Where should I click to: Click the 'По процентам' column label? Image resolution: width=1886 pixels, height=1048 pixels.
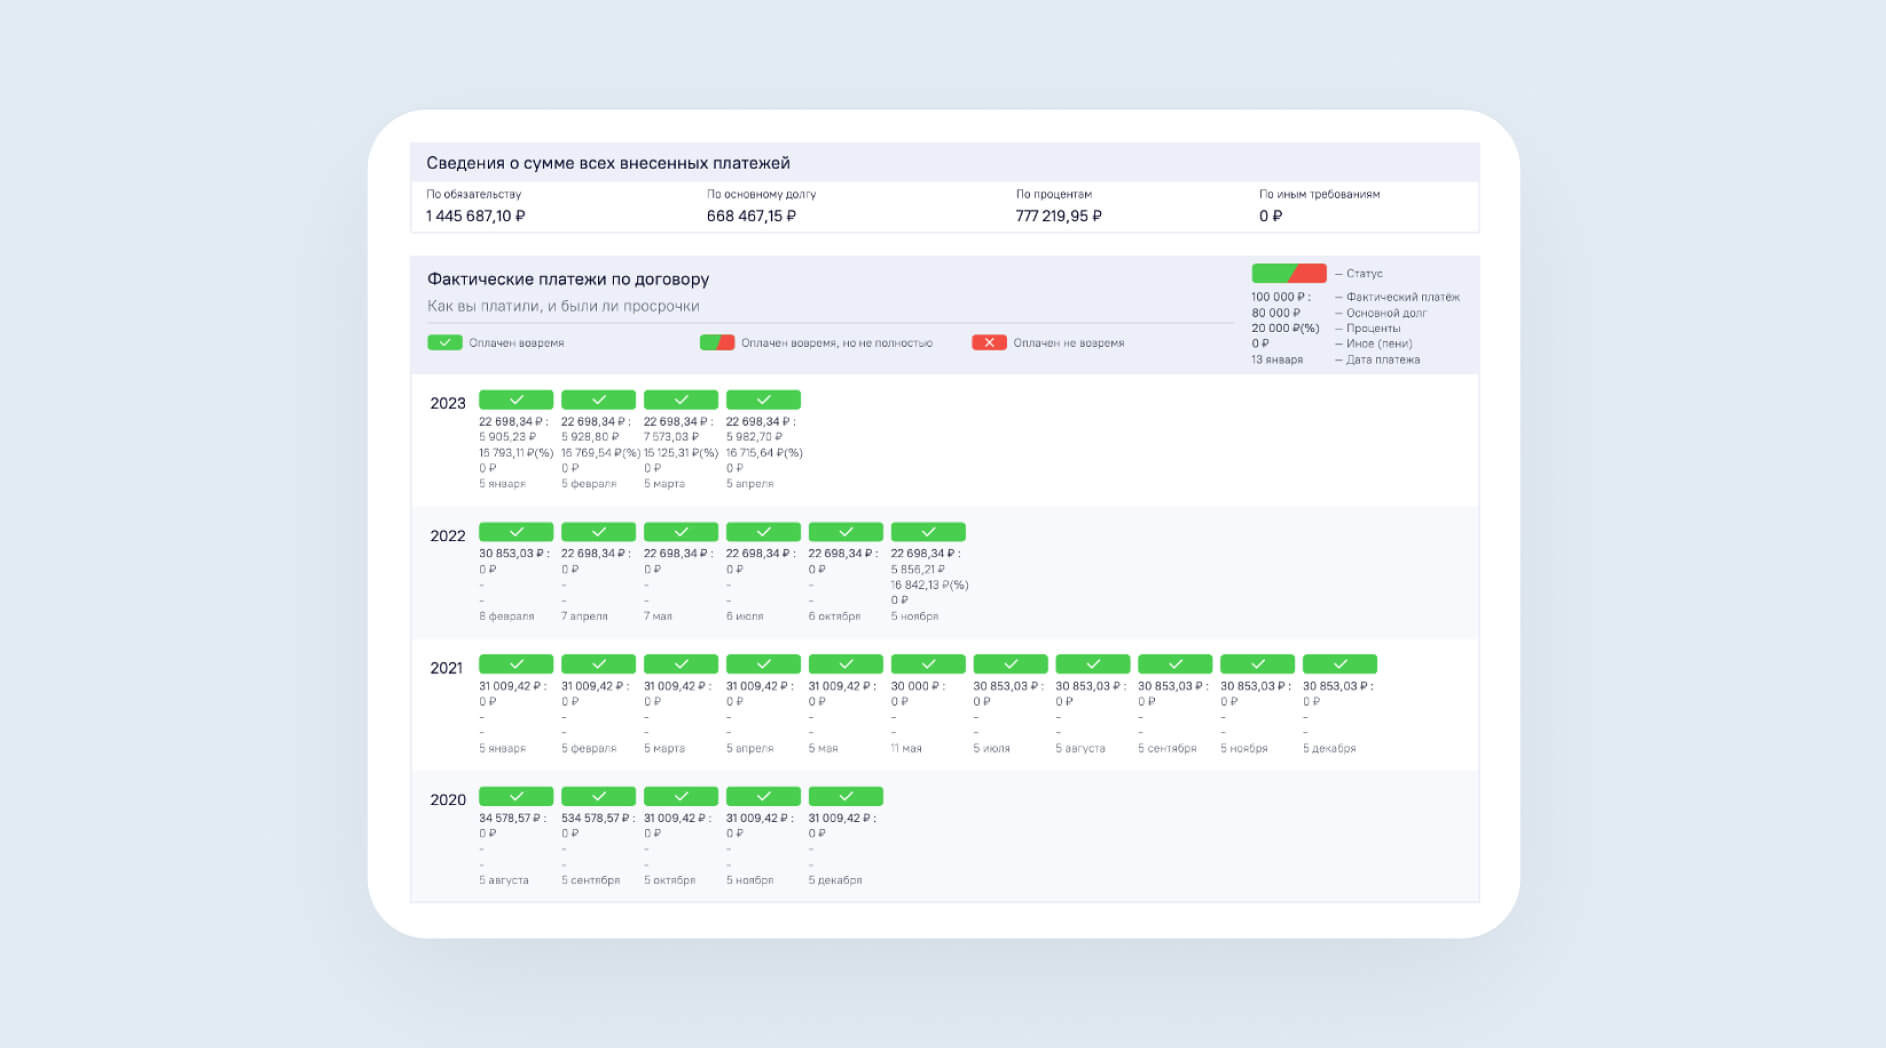point(1054,194)
